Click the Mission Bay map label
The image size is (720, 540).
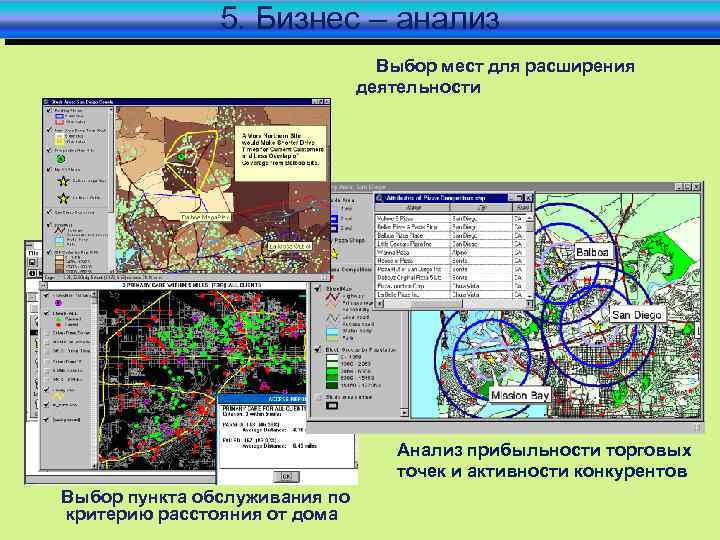[519, 395]
